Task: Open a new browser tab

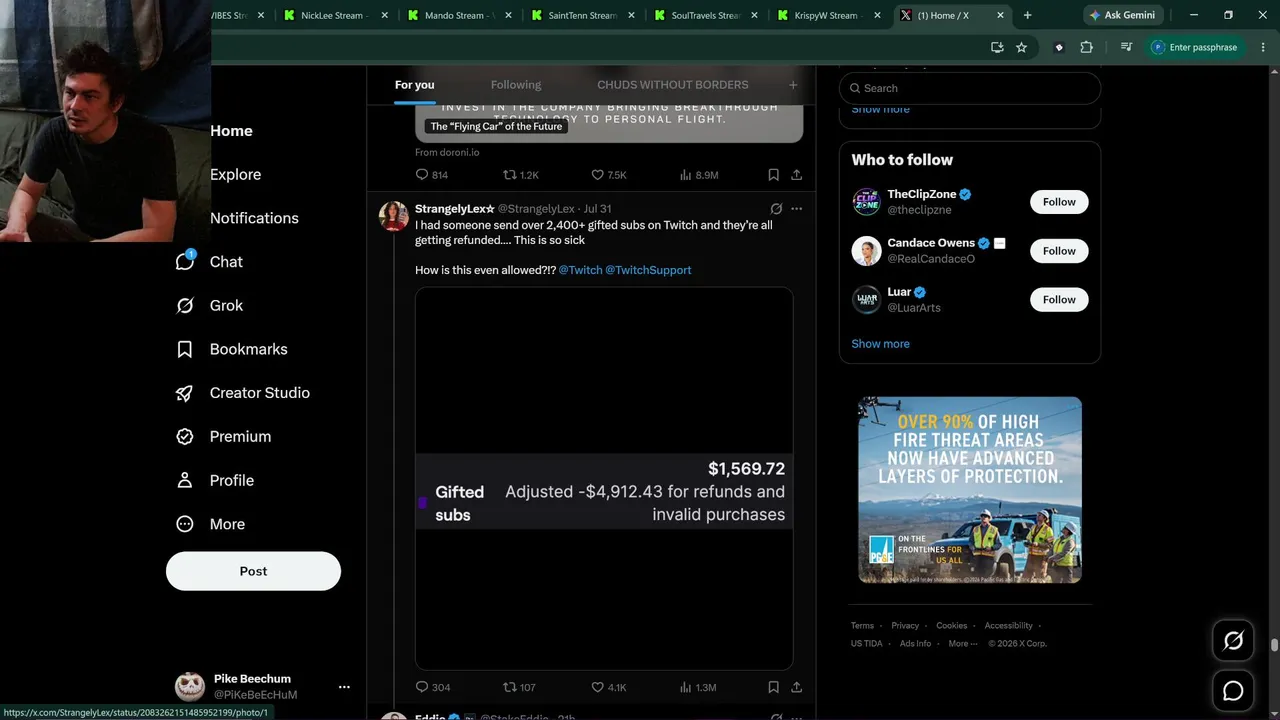Action: click(x=1027, y=15)
